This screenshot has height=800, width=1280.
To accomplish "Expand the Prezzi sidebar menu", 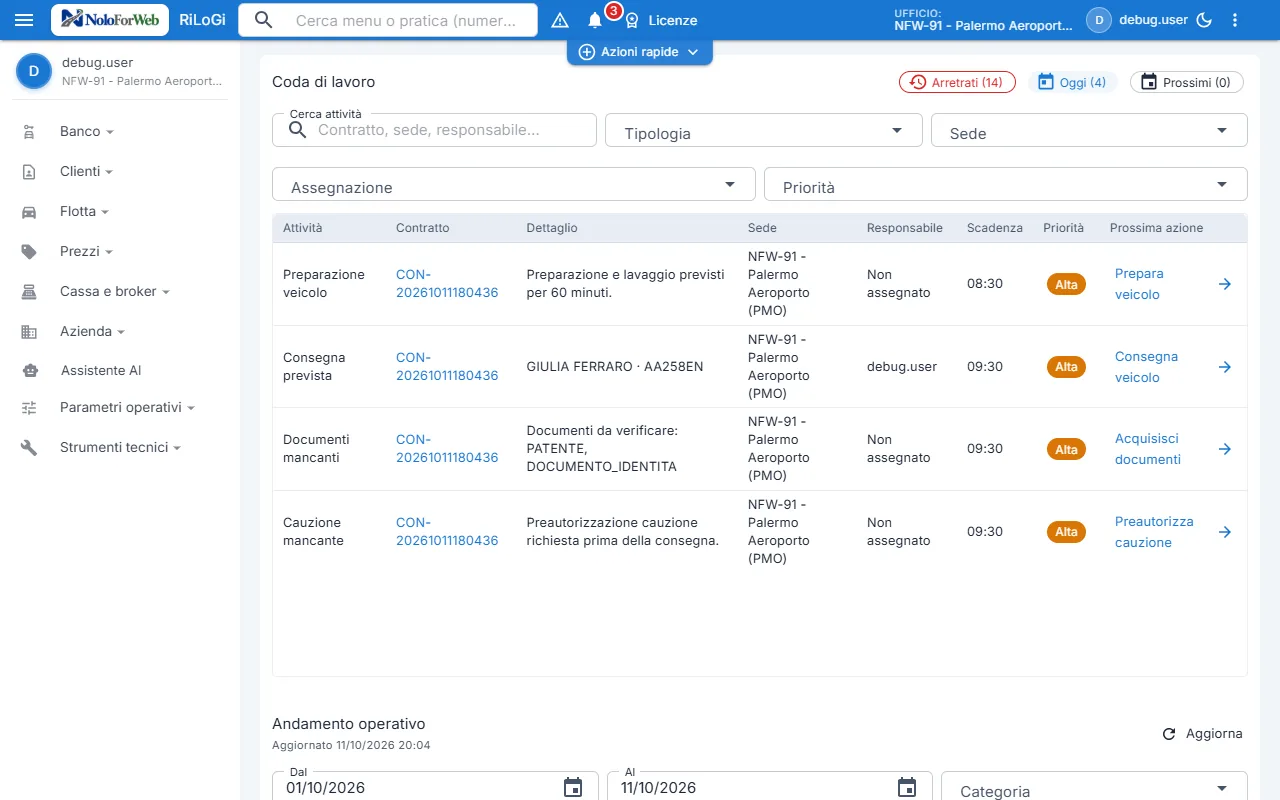I will (87, 251).
